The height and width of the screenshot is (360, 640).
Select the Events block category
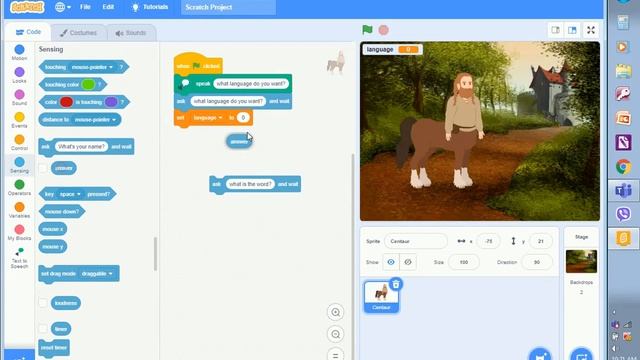pos(19,120)
